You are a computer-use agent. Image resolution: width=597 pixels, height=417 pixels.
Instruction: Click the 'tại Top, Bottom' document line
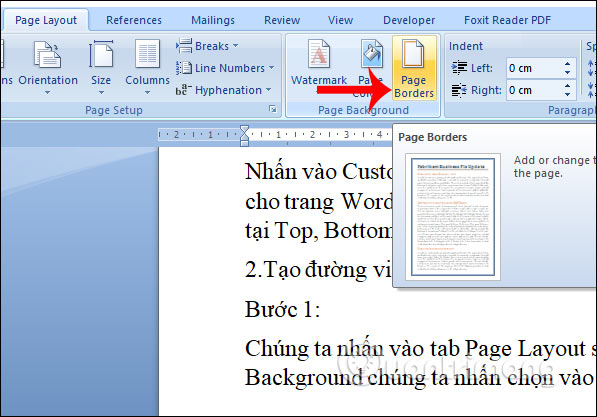[319, 230]
